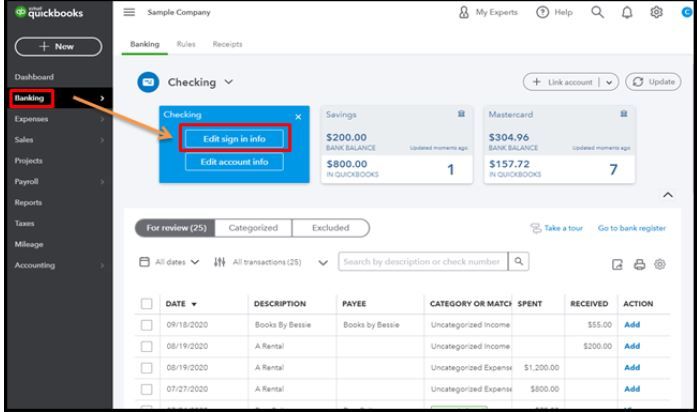
Task: Expand the Accounting sidebar chevron
Action: coord(102,265)
